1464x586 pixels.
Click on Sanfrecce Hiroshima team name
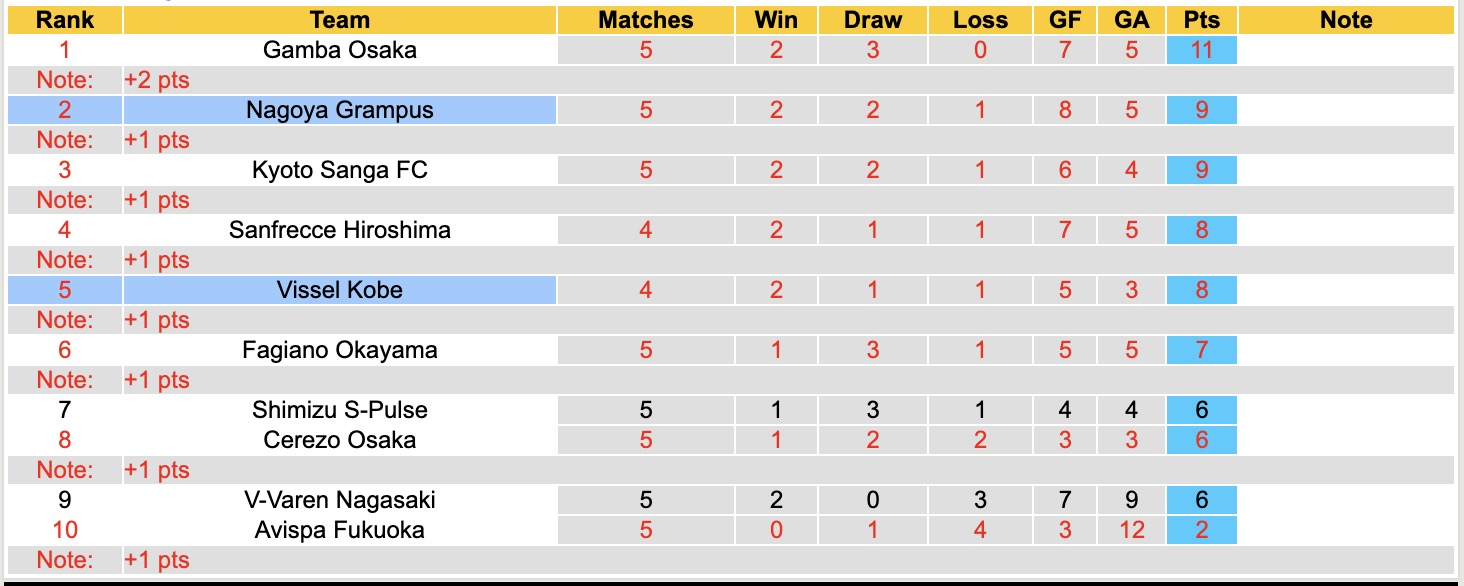point(340,230)
